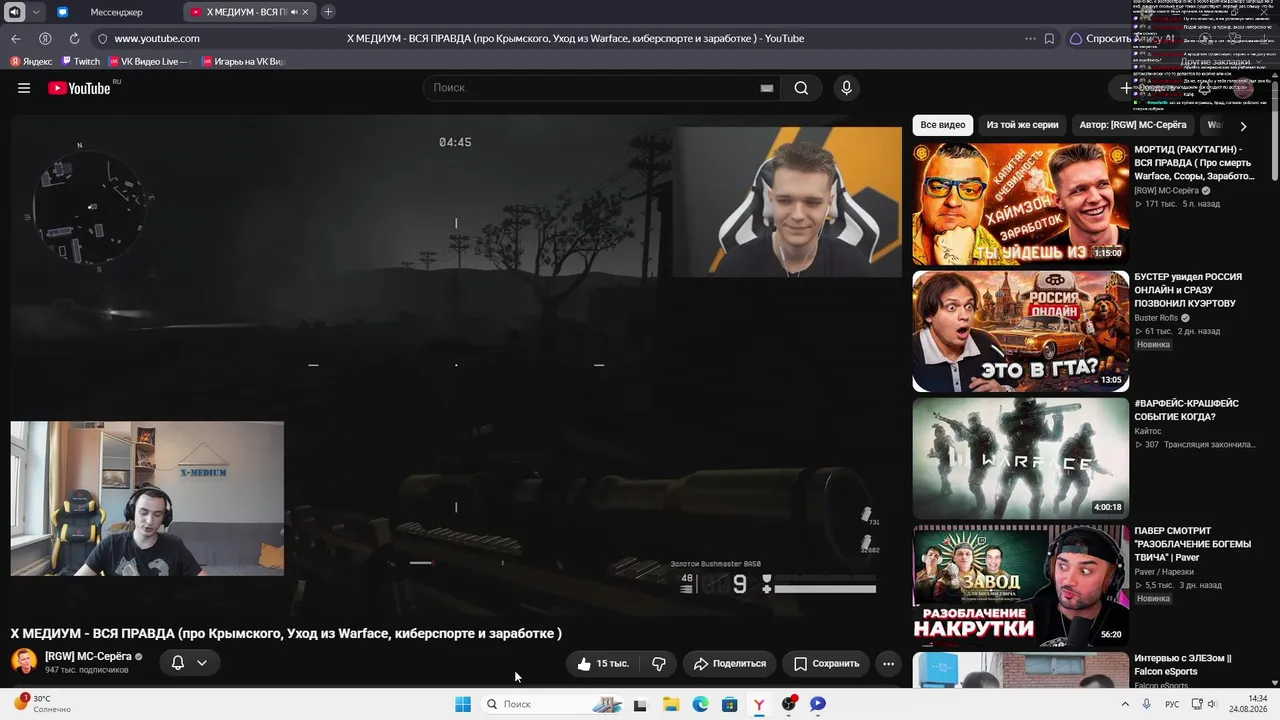1280x720 pixels.
Task: Open the weather widget showing 30°C
Action: click(41, 704)
